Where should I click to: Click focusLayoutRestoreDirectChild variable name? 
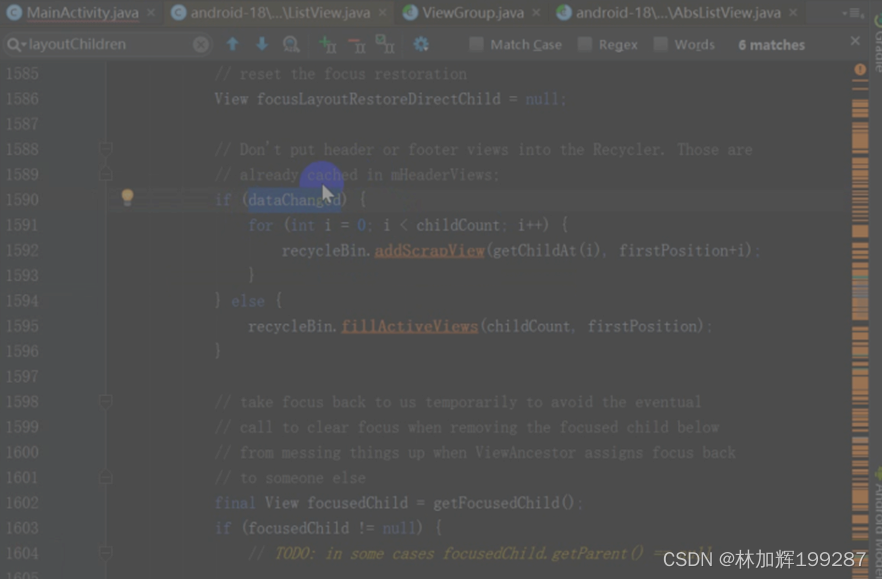[x=379, y=99]
